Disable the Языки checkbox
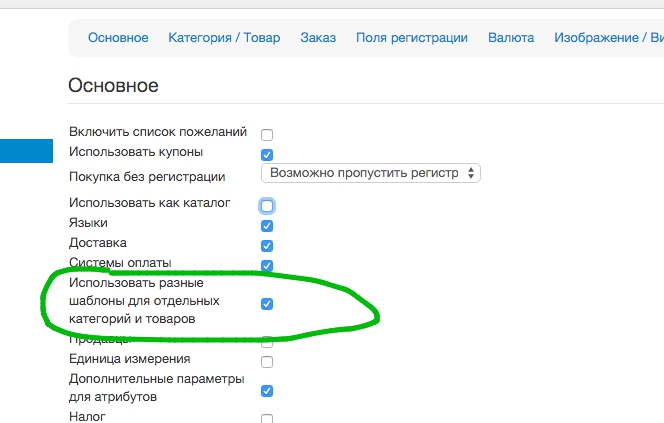 267,226
